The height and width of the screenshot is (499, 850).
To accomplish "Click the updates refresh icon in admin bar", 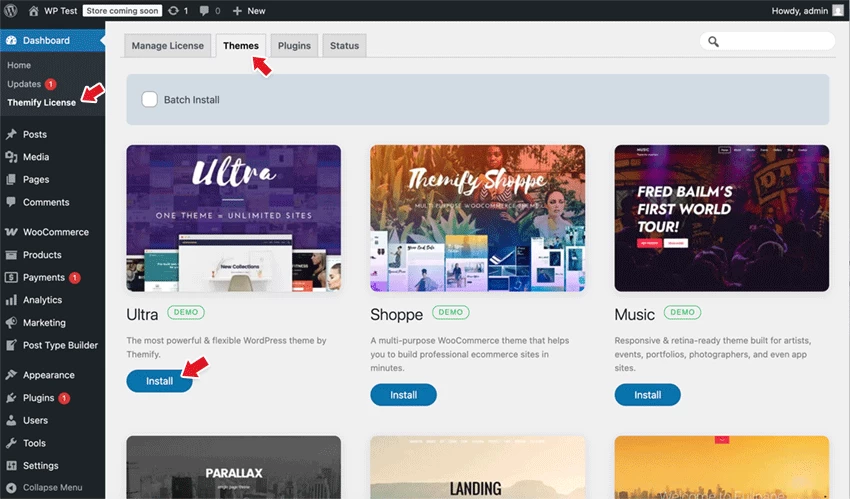I will click(173, 10).
